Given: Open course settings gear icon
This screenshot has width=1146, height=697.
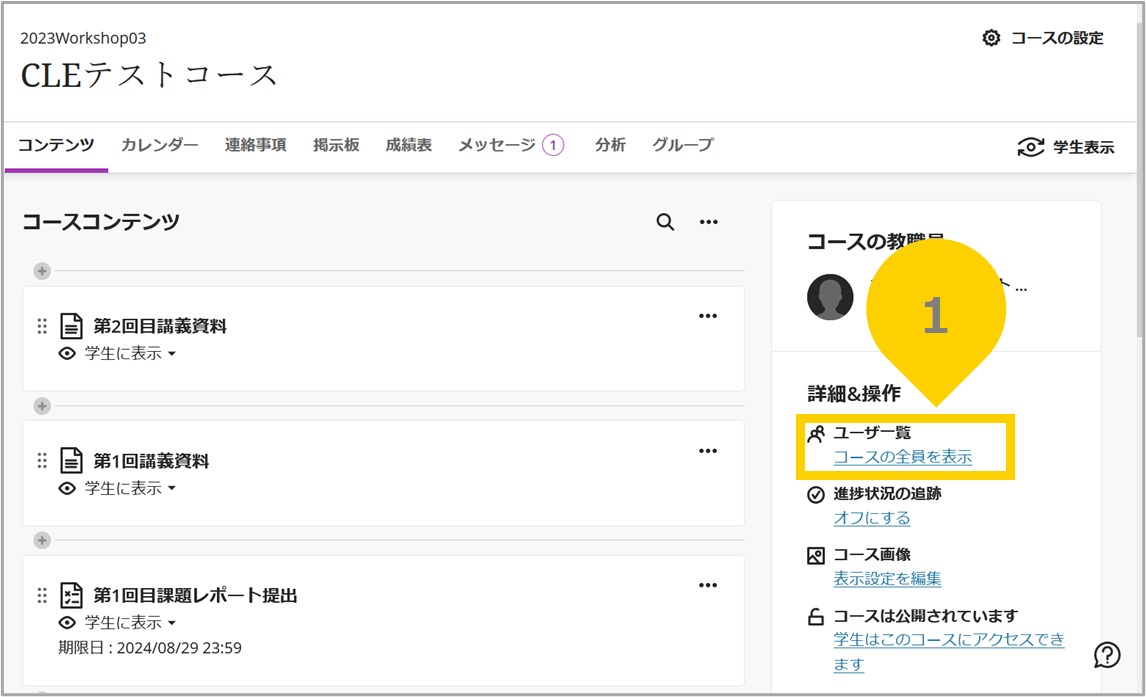Looking at the screenshot, I should (x=991, y=38).
